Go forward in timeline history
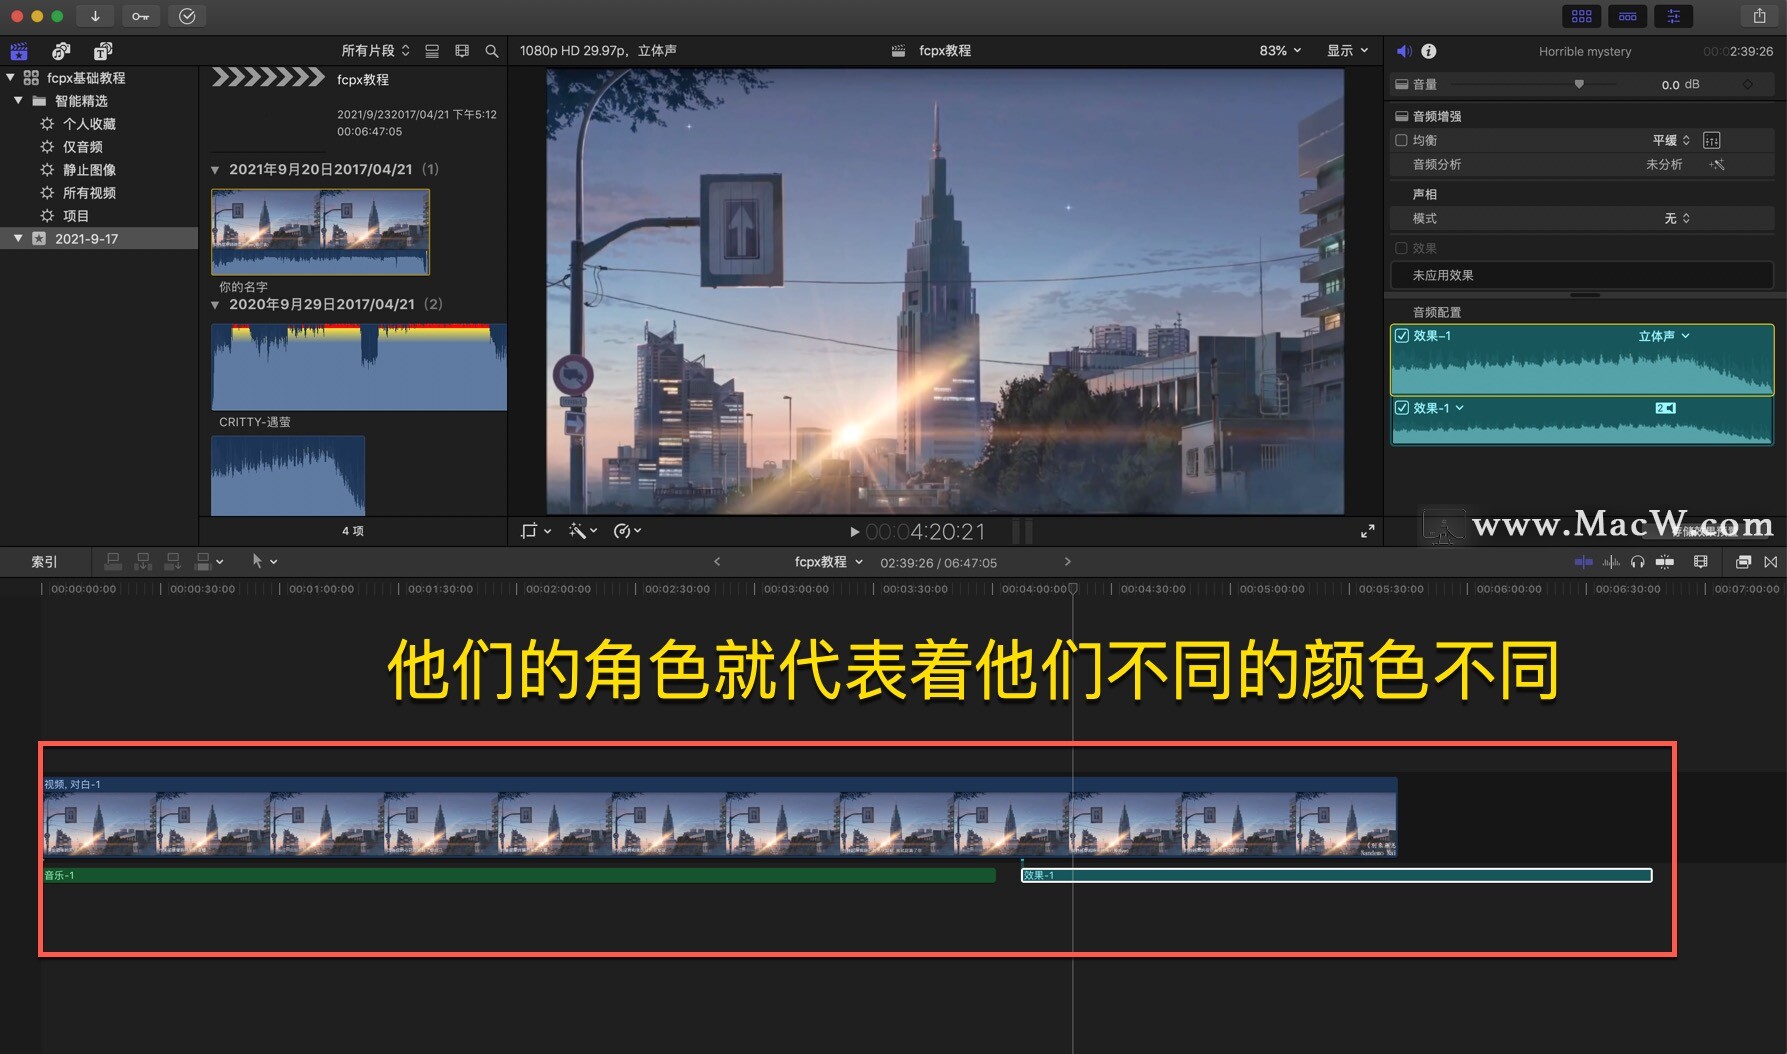 (x=1067, y=562)
